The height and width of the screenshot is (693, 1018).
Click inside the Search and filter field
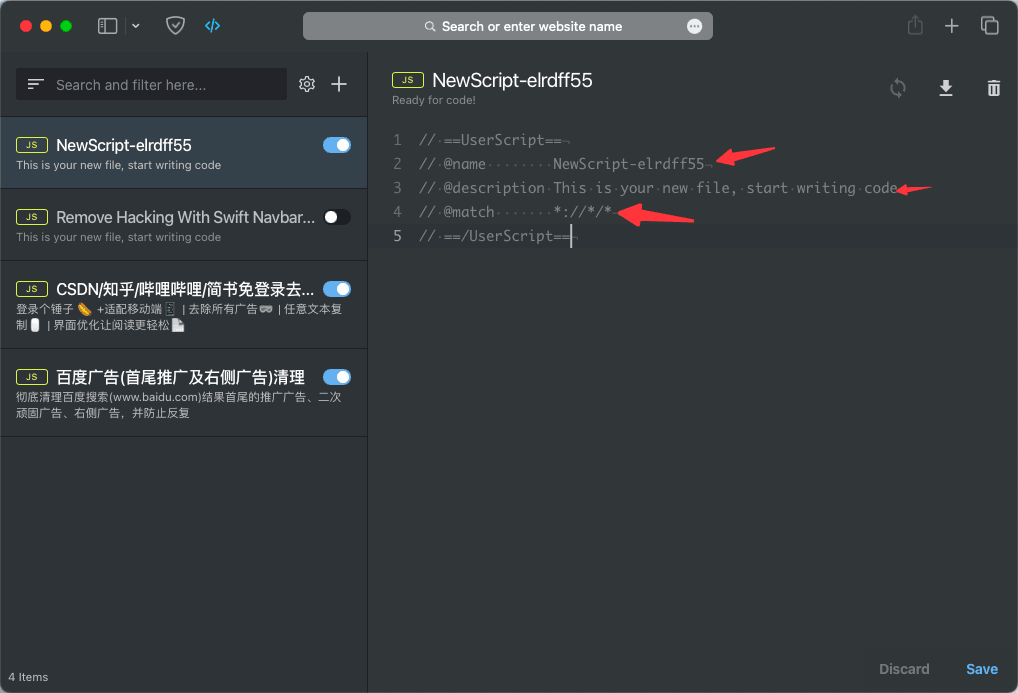151,84
